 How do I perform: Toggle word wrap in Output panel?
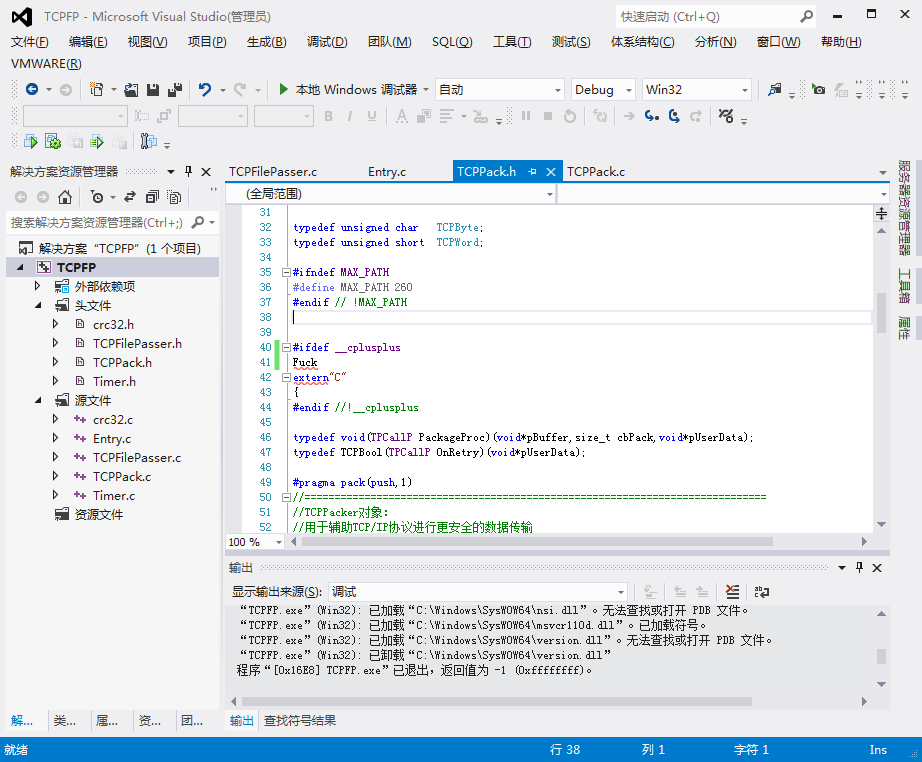761,592
